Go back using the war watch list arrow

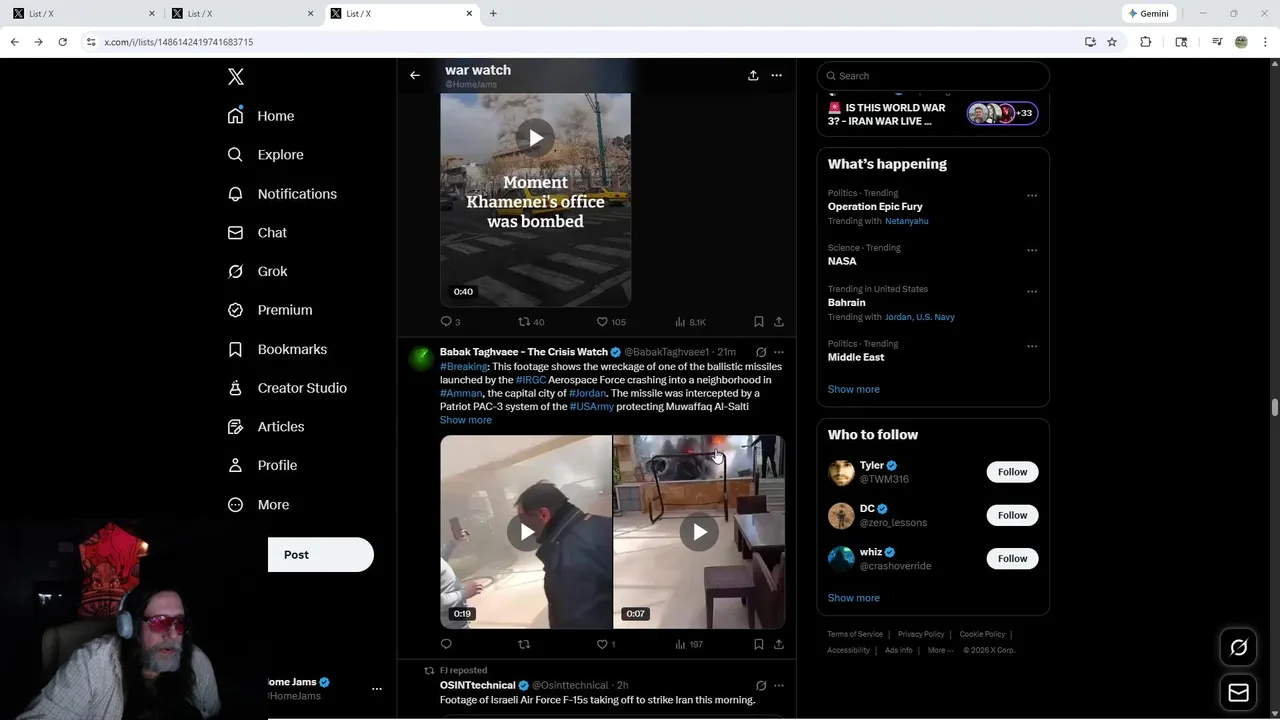[415, 75]
